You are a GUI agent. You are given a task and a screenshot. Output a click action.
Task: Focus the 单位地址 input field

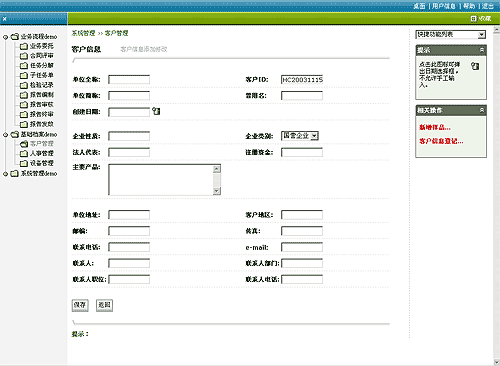[129, 215]
